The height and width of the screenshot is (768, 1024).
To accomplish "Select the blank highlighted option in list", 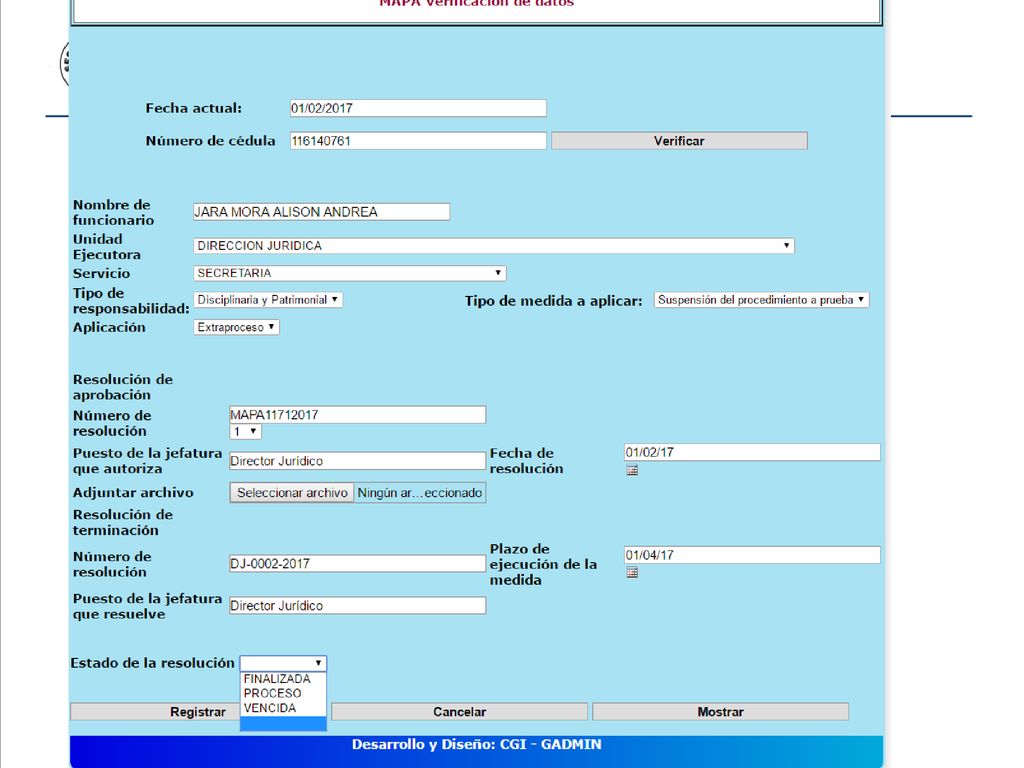I will [283, 723].
